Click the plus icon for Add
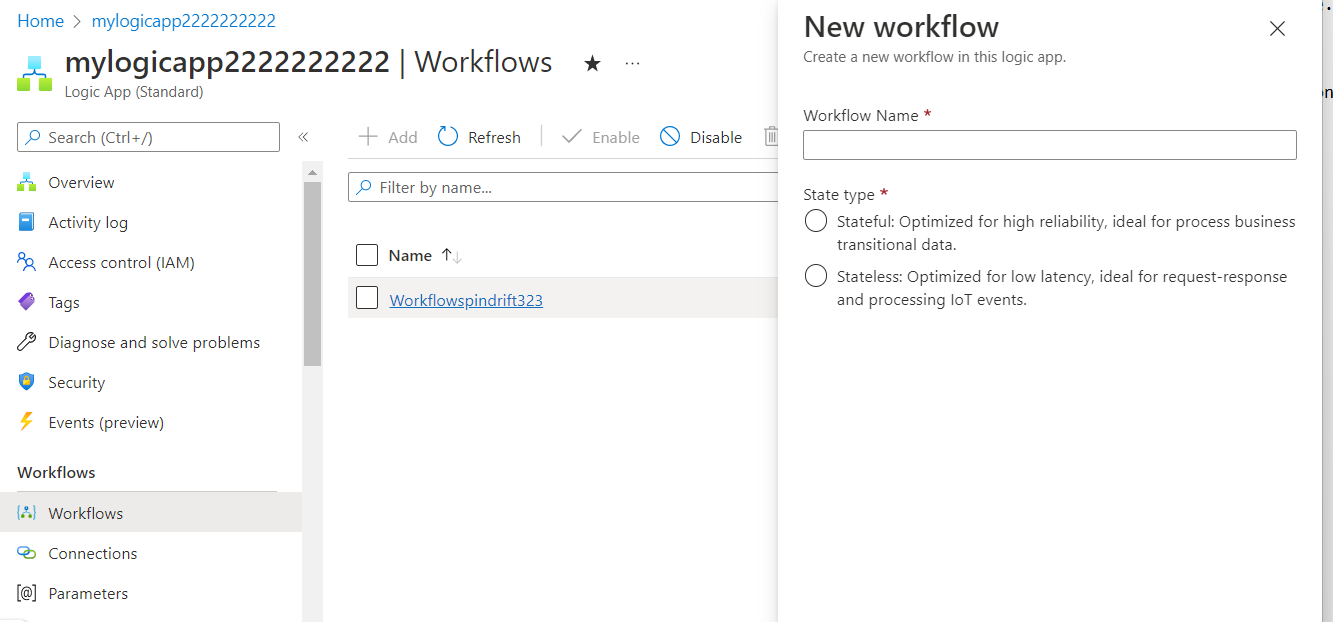This screenshot has width=1333, height=622. tap(368, 137)
